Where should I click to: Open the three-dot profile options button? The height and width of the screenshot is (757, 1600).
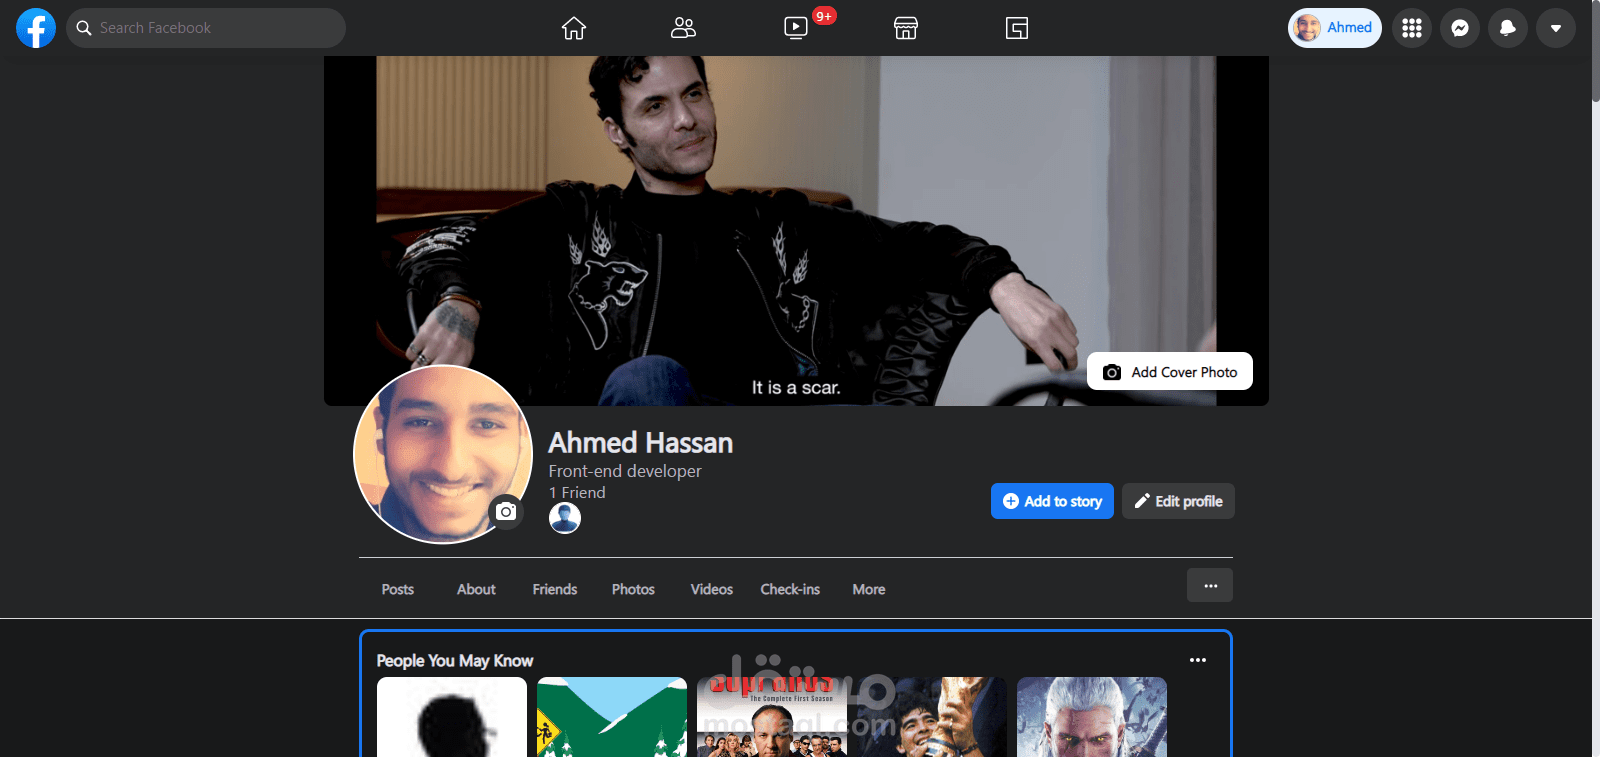click(1210, 585)
